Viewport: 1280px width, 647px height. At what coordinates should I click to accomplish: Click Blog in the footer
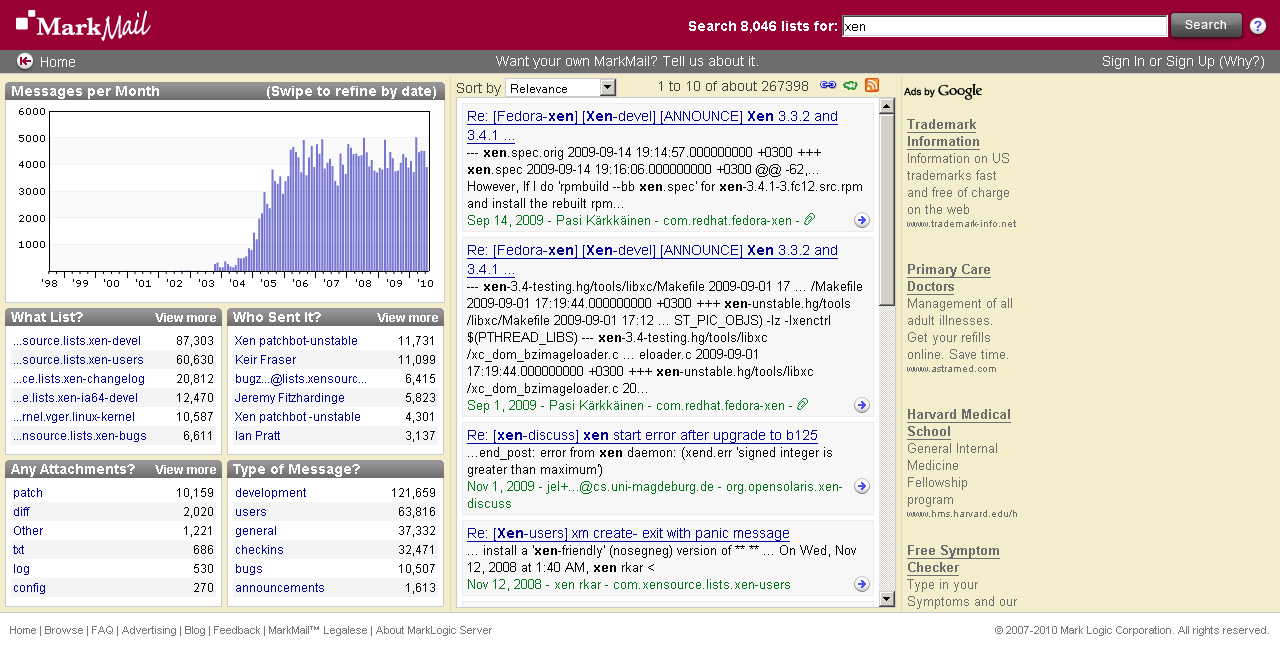(x=194, y=630)
